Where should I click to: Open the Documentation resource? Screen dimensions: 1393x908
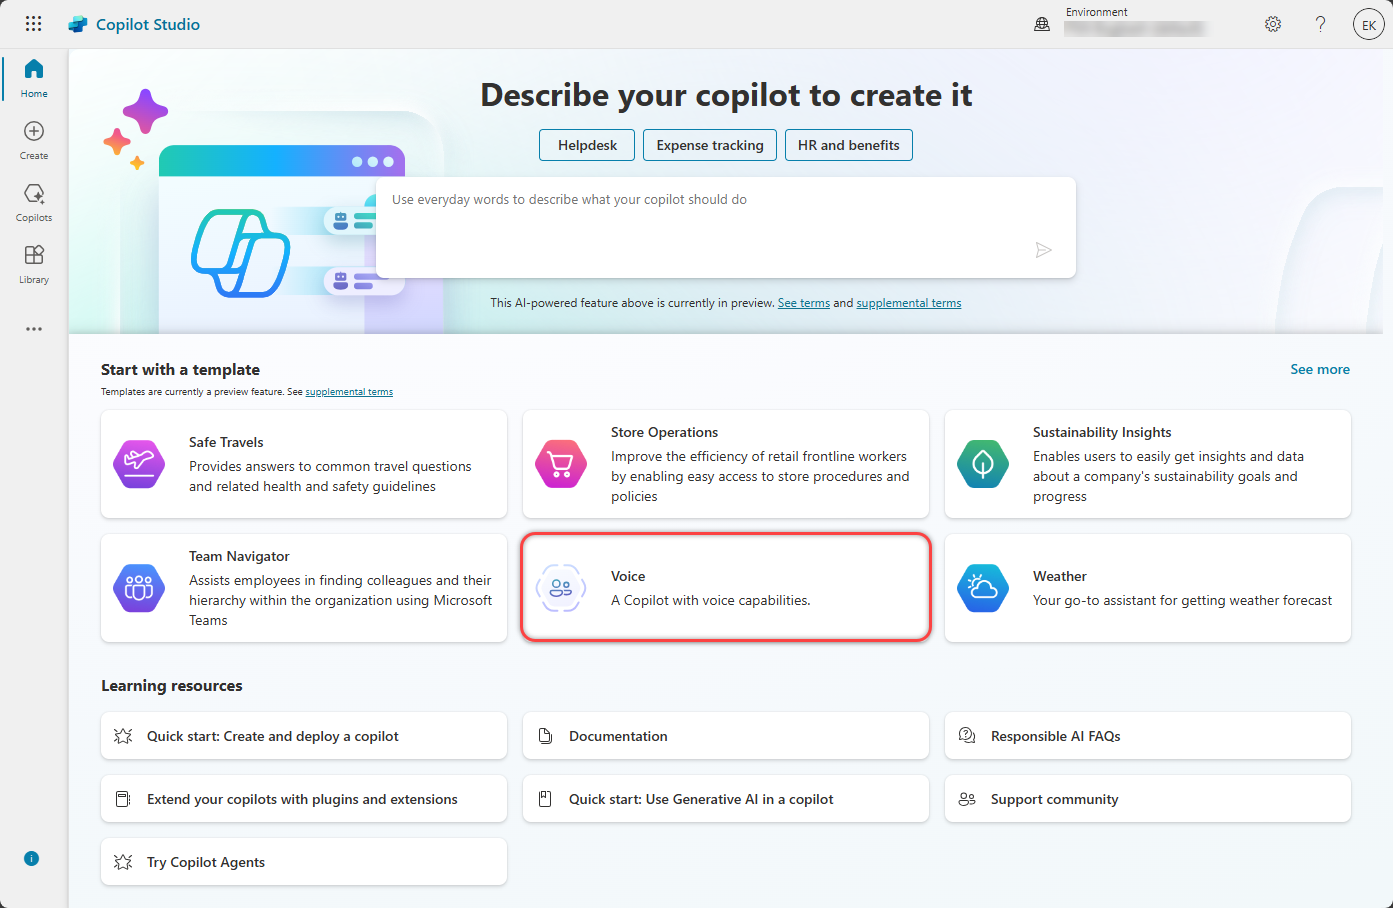[726, 736]
